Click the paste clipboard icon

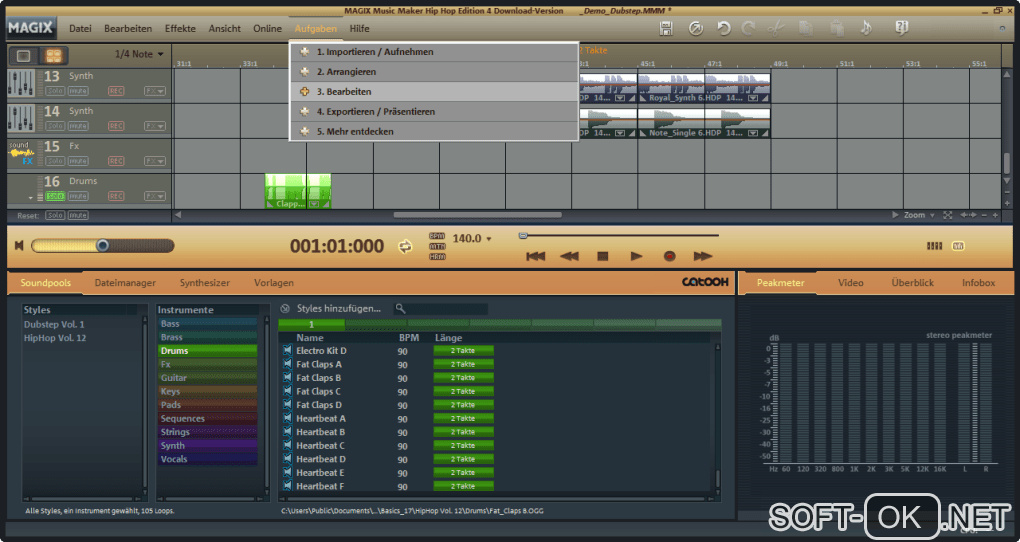(837, 28)
